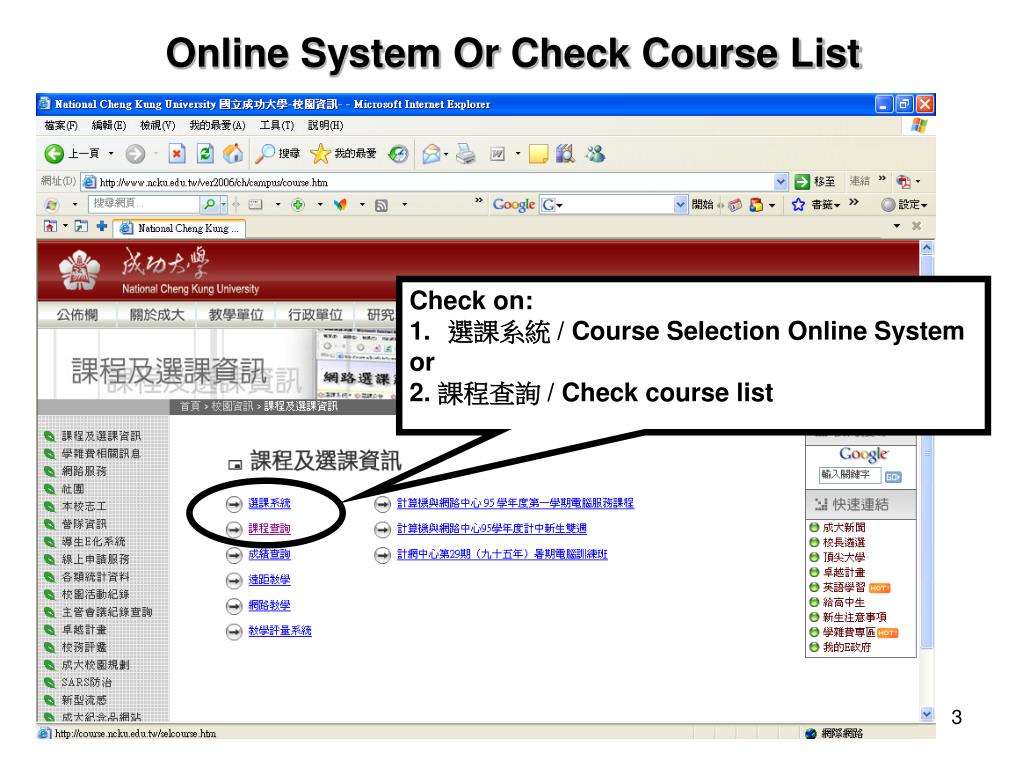Click the yellow note Discuss icon

point(538,154)
